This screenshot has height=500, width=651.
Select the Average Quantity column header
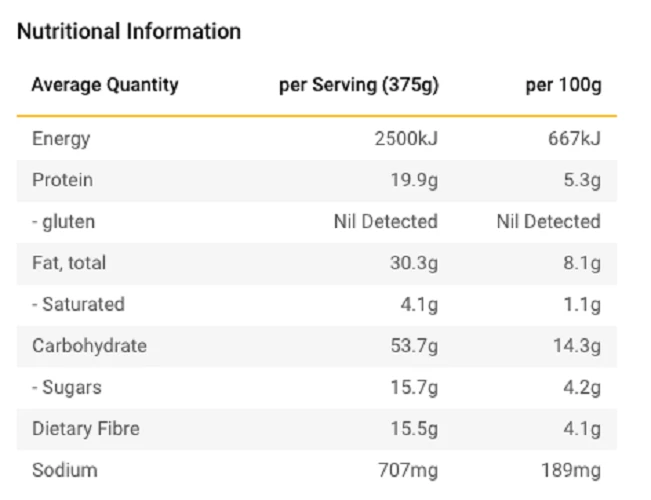click(105, 85)
